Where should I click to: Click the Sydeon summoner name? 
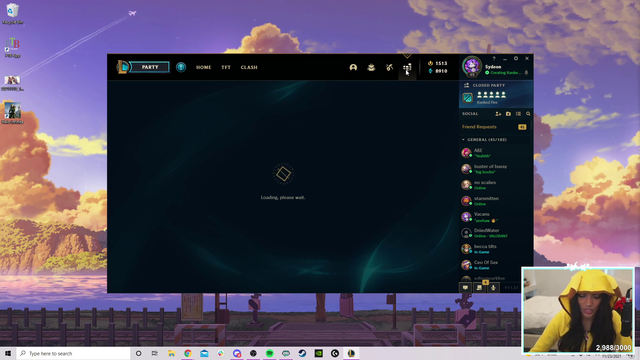[x=493, y=67]
